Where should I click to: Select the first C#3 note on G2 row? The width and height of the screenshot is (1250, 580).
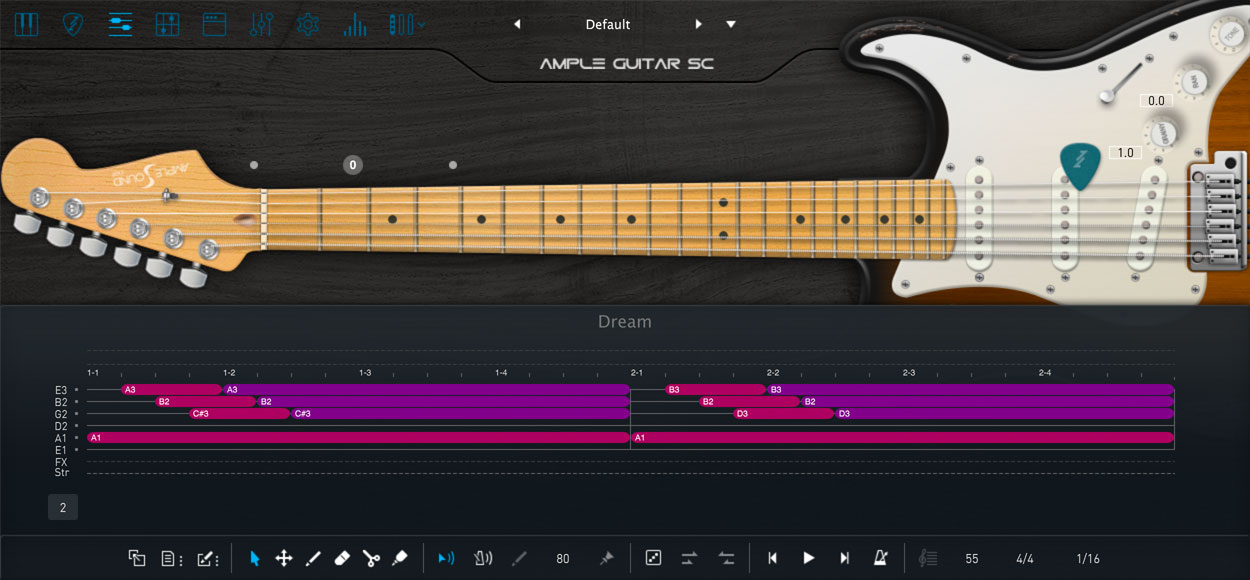click(x=240, y=414)
